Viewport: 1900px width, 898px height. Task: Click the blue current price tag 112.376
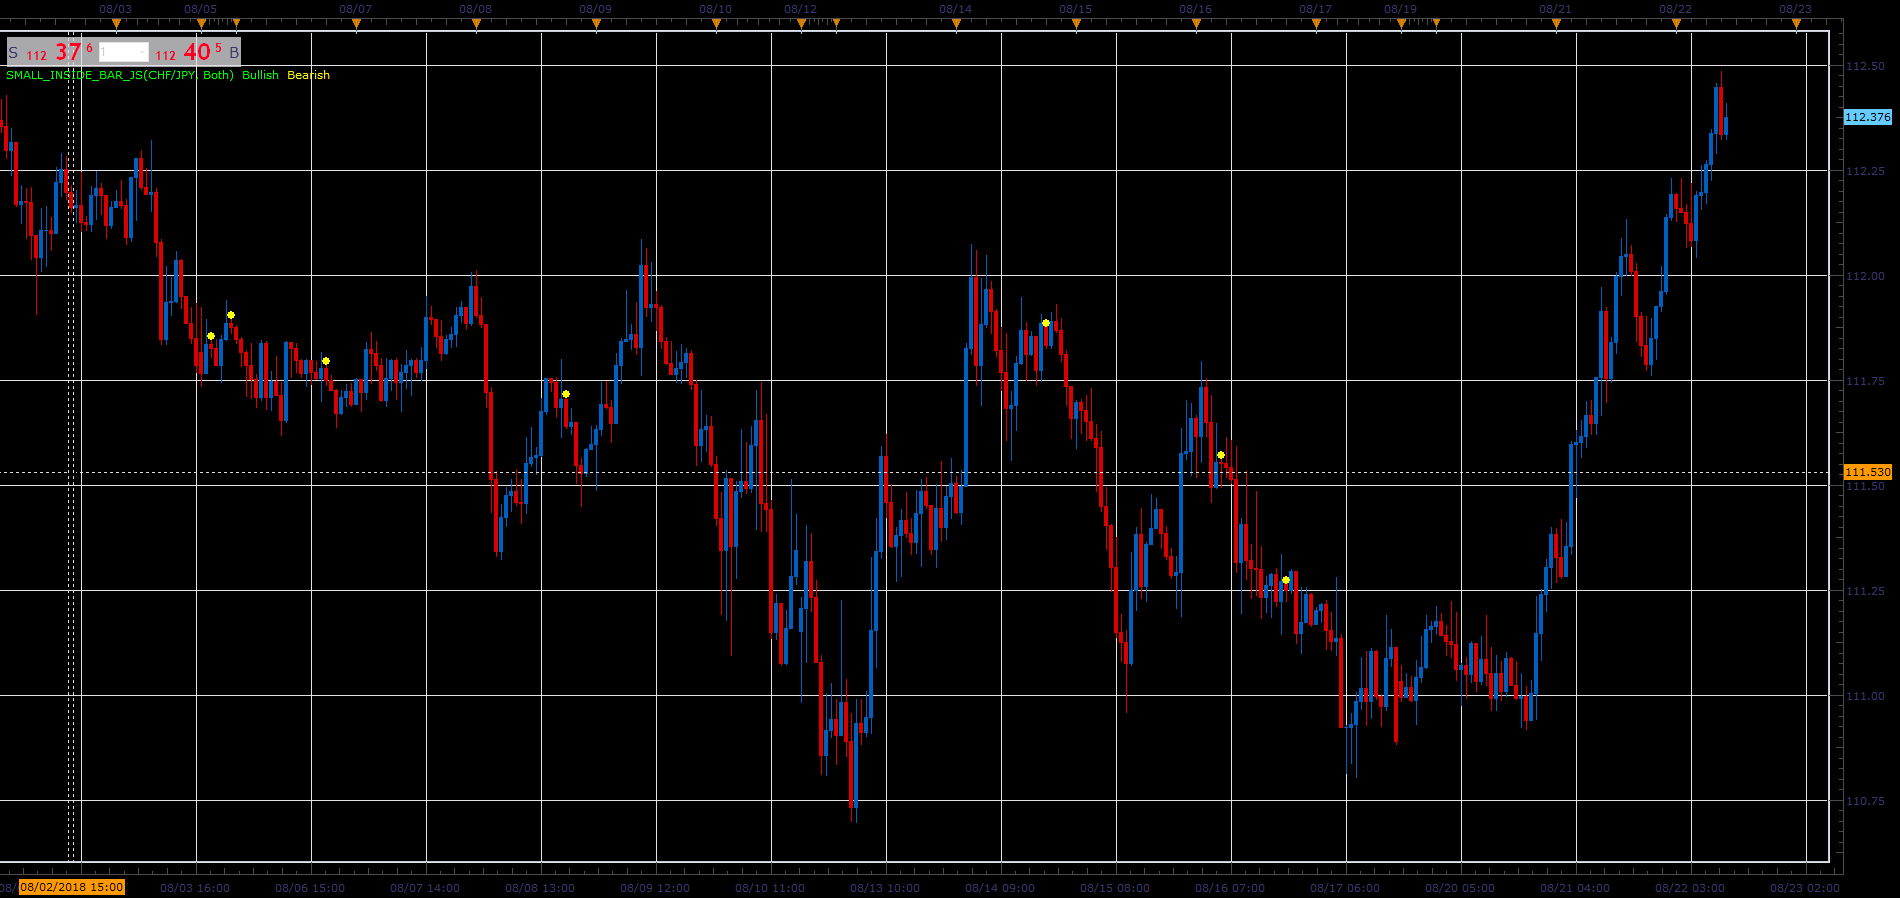tap(1867, 117)
